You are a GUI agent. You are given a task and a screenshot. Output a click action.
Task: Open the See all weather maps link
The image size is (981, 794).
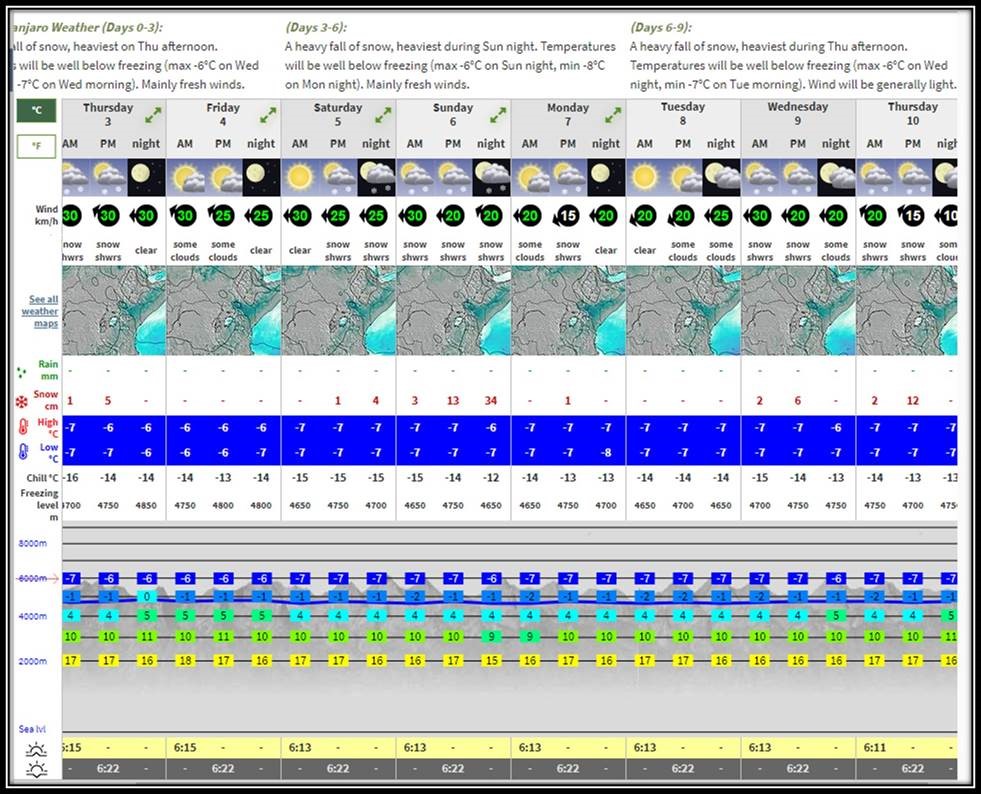pyautogui.click(x=40, y=310)
